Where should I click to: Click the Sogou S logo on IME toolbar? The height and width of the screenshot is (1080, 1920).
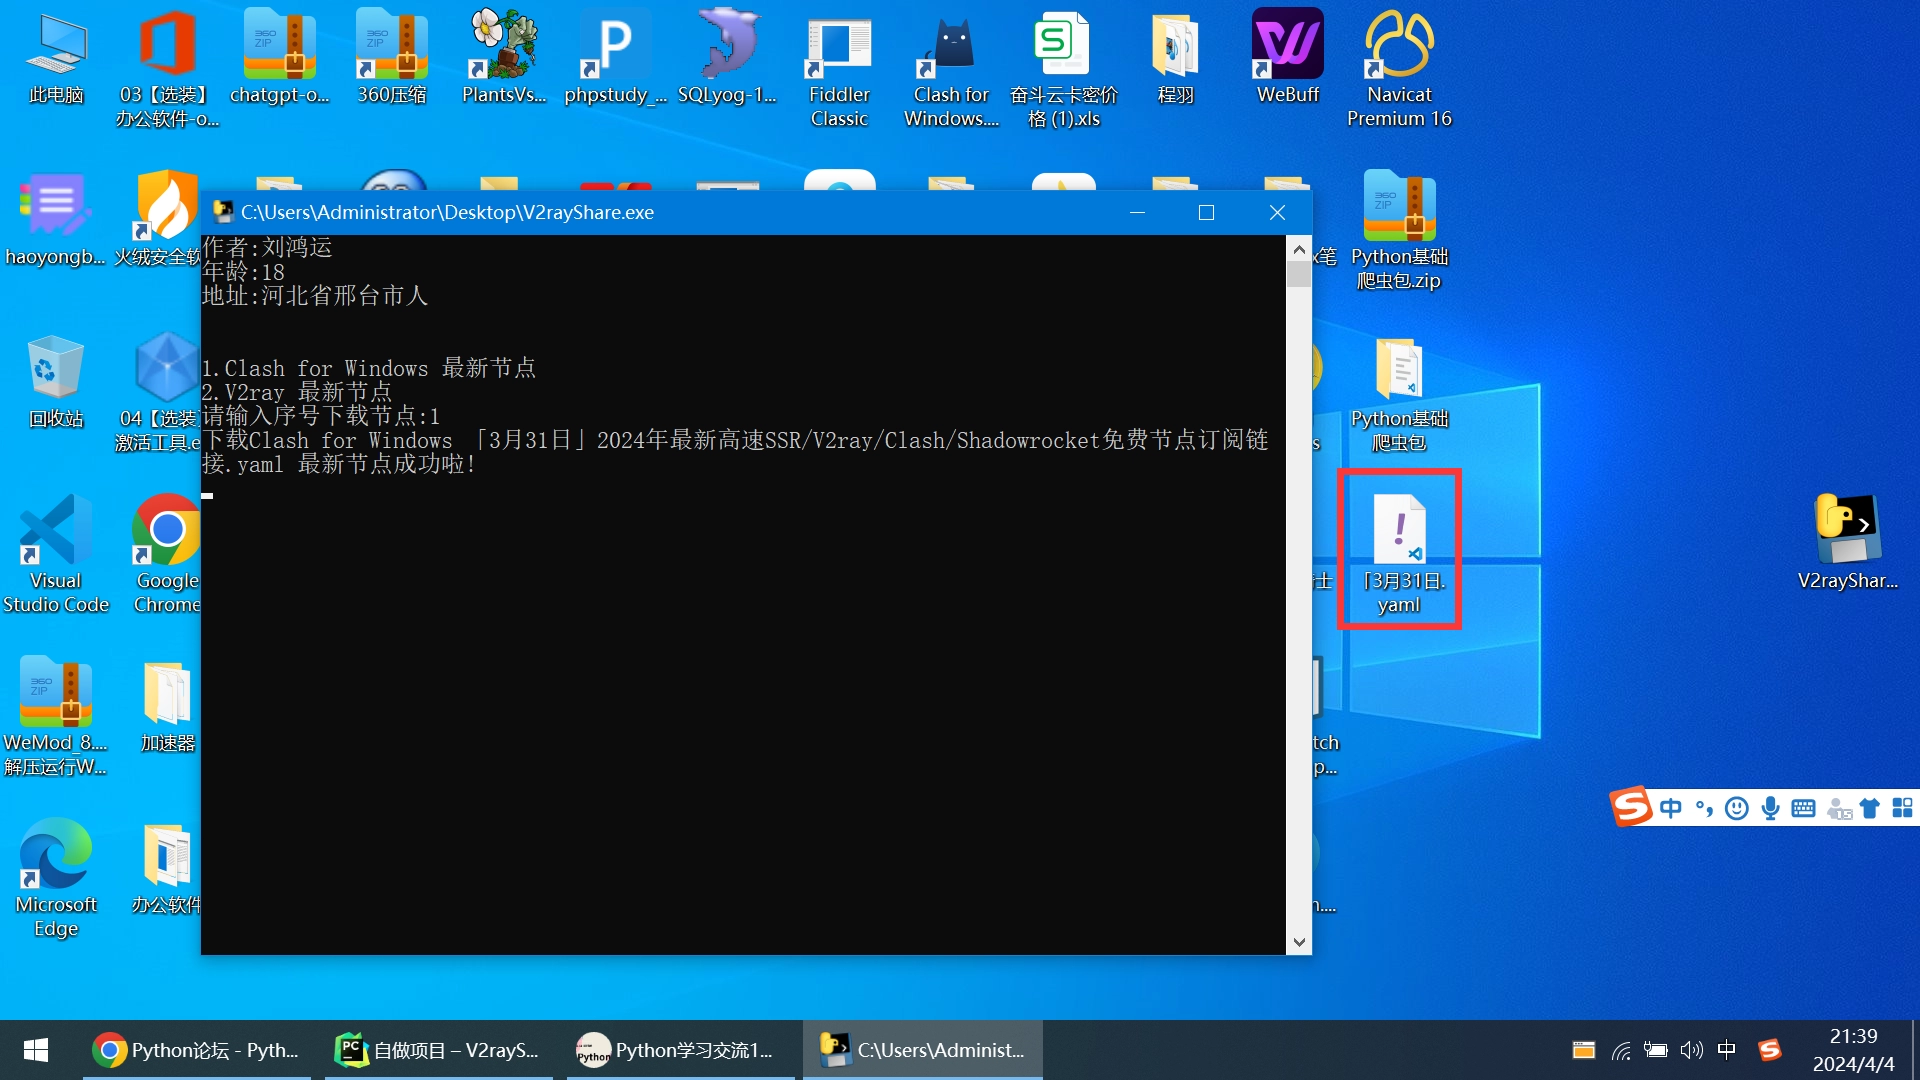pyautogui.click(x=1630, y=806)
